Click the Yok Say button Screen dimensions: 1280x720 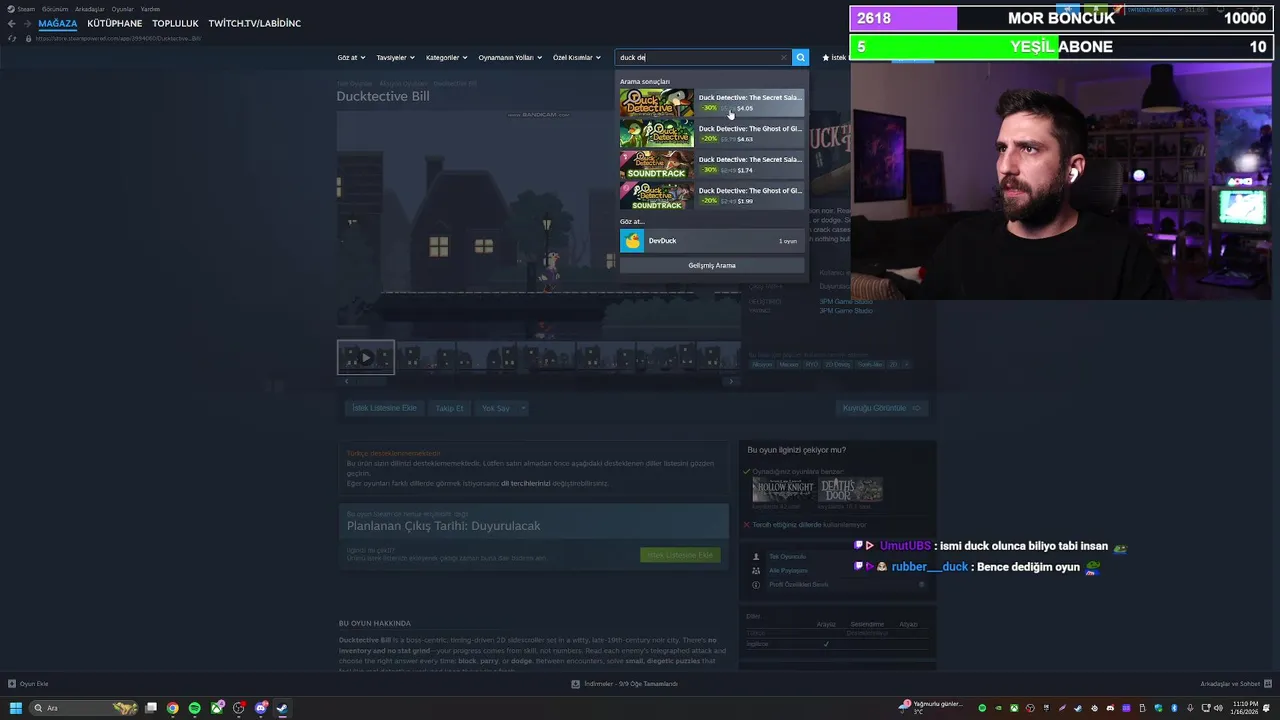pos(495,408)
